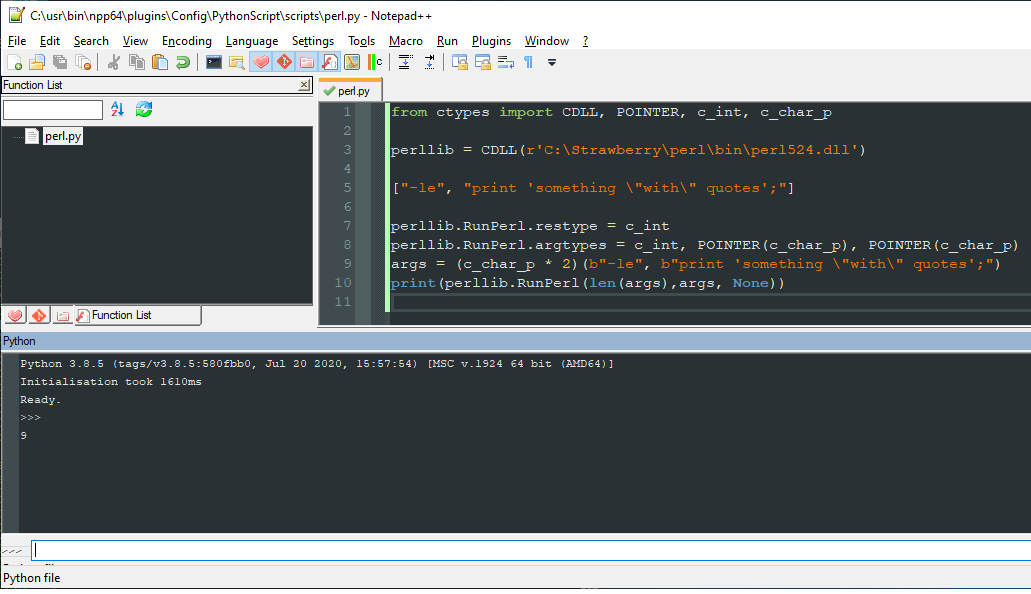The width and height of the screenshot is (1031, 594).
Task: Toggle the Folder as Workspace toolbar button
Action: click(x=307, y=62)
